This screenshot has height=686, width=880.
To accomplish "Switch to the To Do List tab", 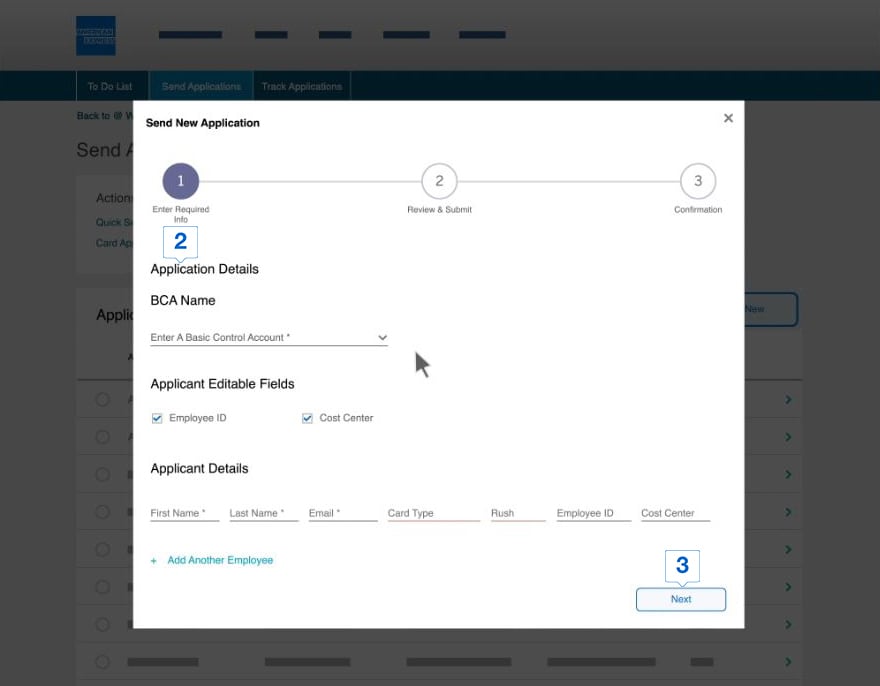I will click(x=110, y=87).
